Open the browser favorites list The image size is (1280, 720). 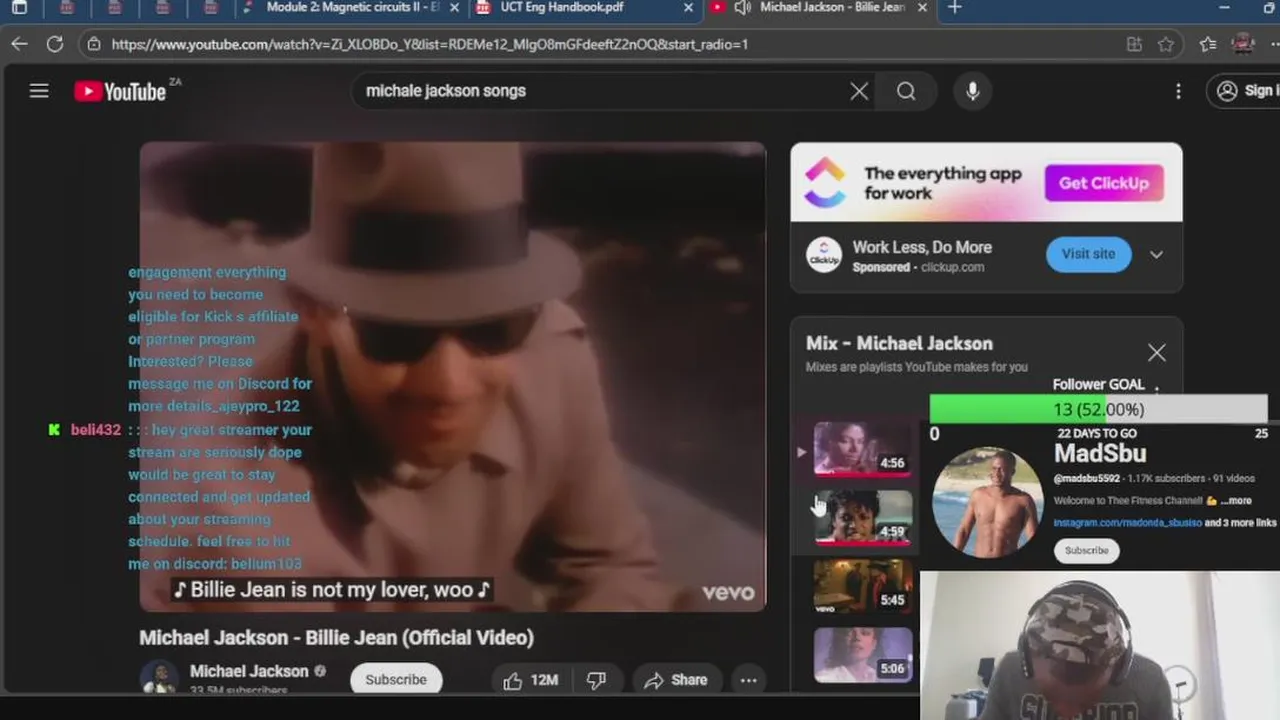(1208, 44)
